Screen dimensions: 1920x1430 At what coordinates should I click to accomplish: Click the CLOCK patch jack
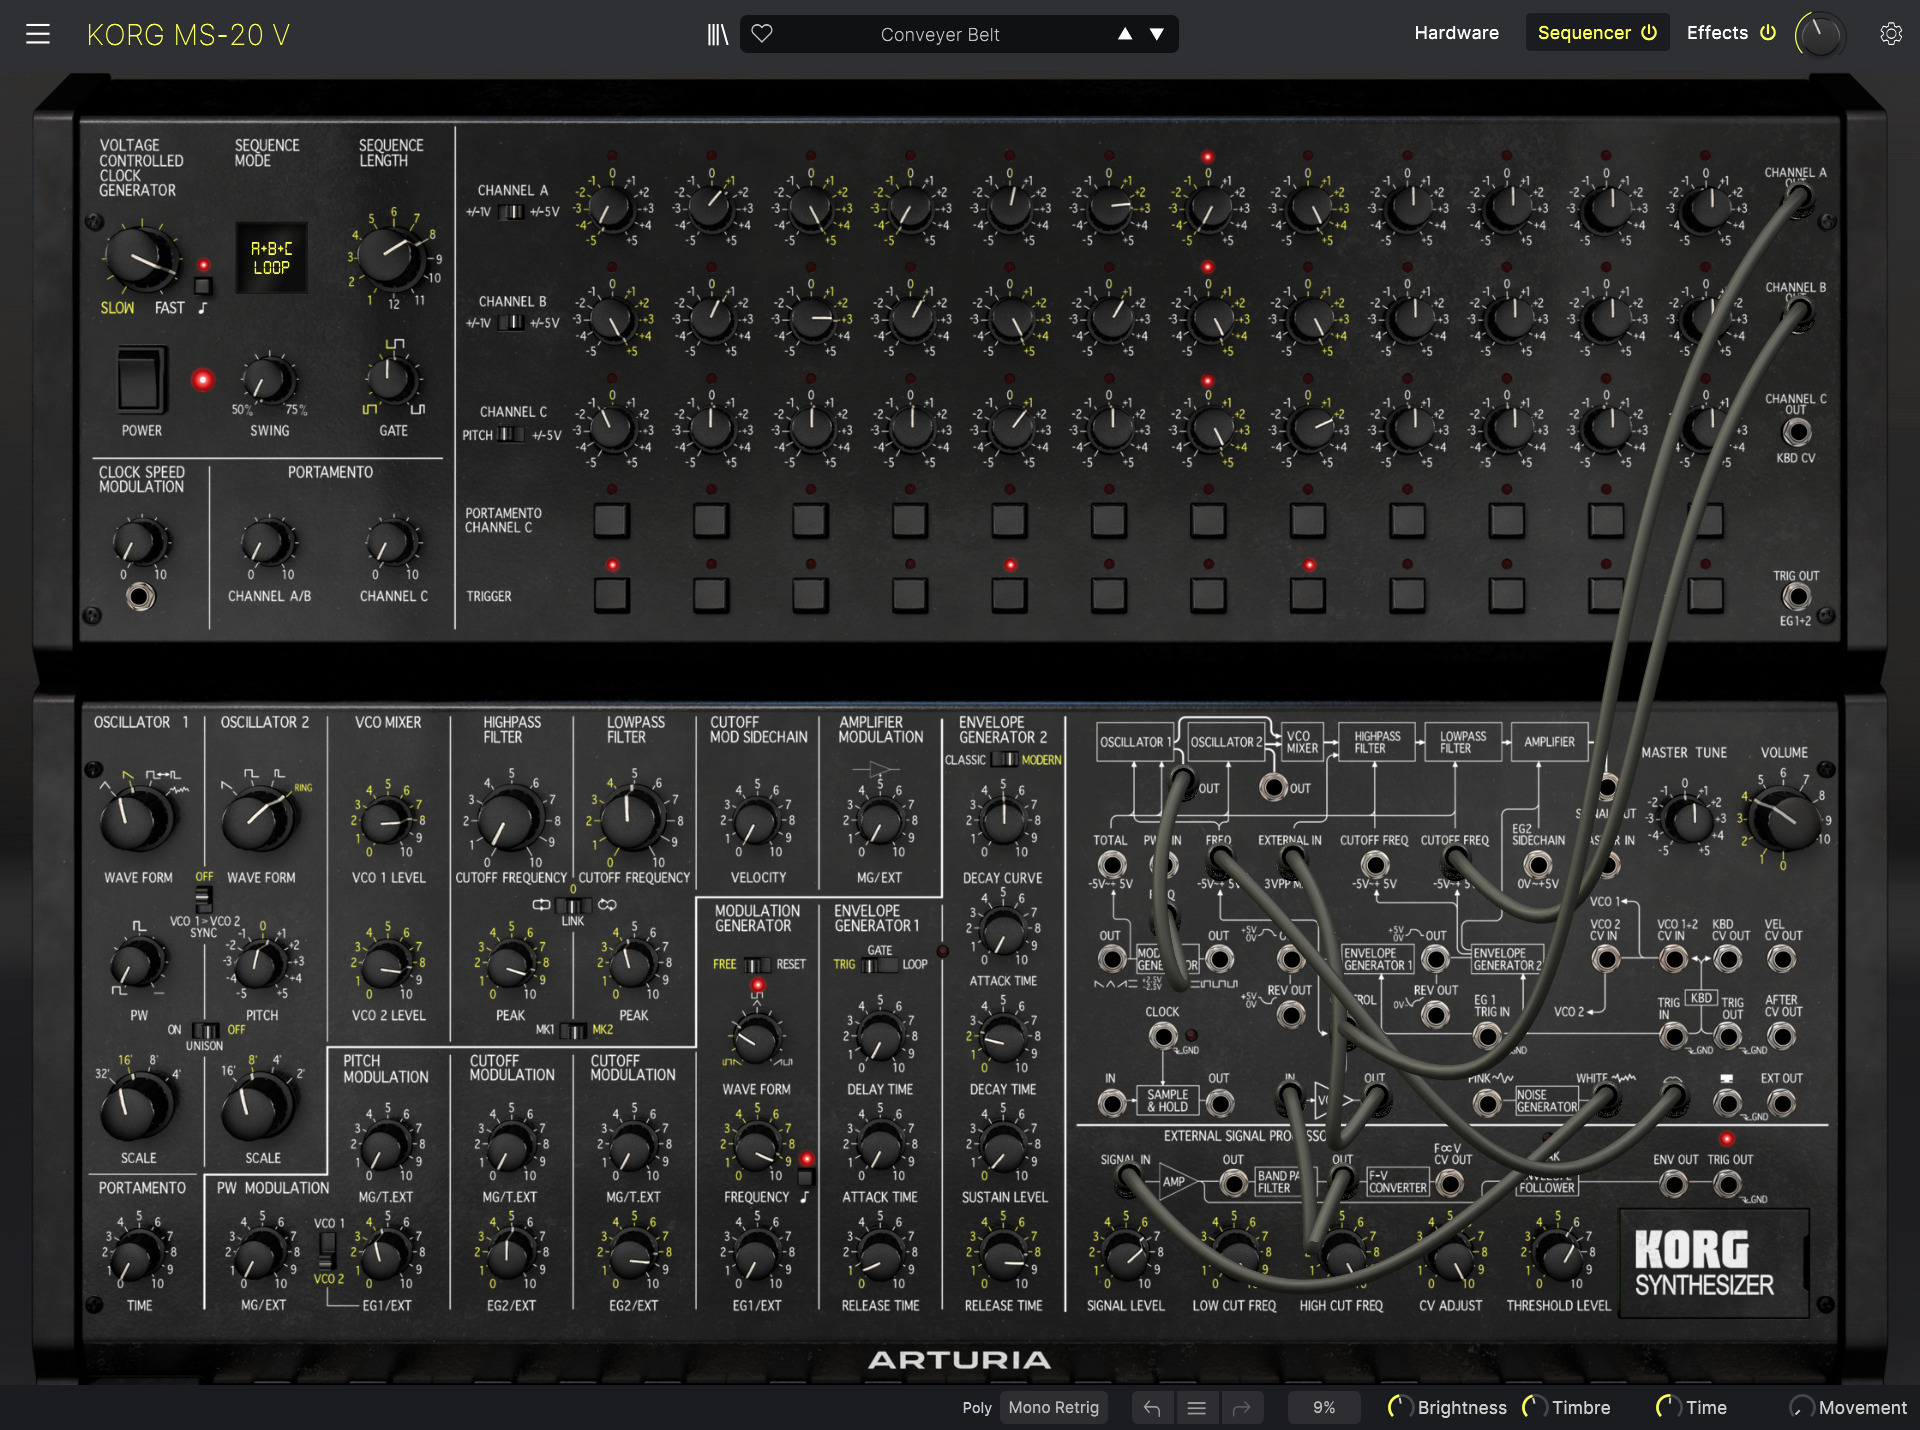click(1162, 1036)
